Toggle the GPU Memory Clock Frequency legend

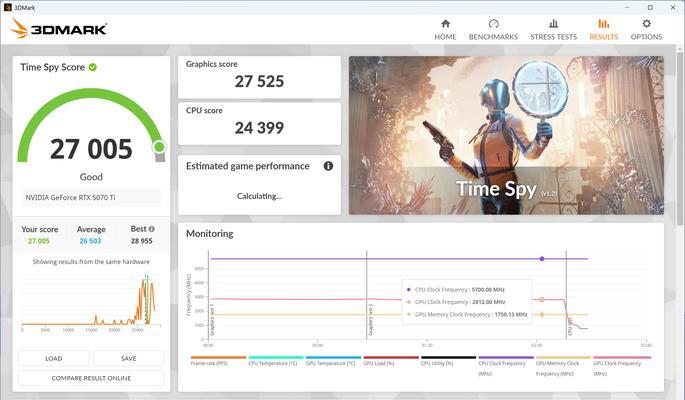coord(563,366)
